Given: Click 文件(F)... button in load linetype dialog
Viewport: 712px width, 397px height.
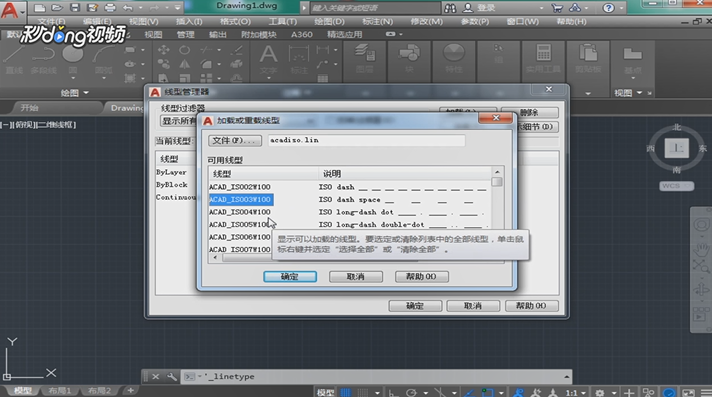Looking at the screenshot, I should [x=235, y=140].
